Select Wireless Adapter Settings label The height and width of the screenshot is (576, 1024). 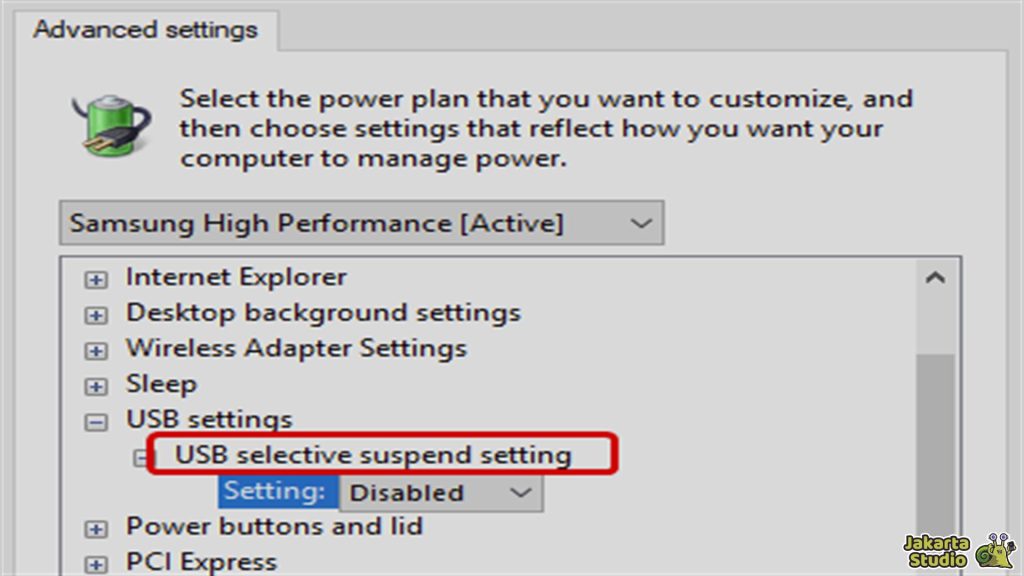[296, 348]
